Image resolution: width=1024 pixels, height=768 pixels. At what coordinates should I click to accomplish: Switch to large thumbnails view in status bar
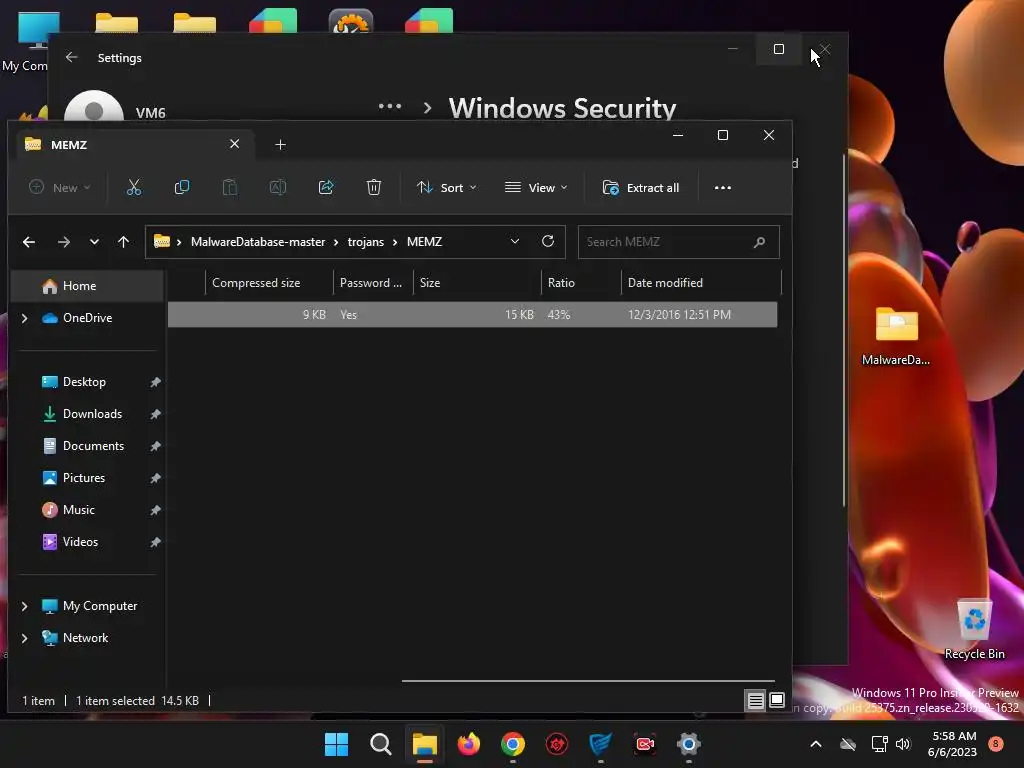[x=776, y=701]
